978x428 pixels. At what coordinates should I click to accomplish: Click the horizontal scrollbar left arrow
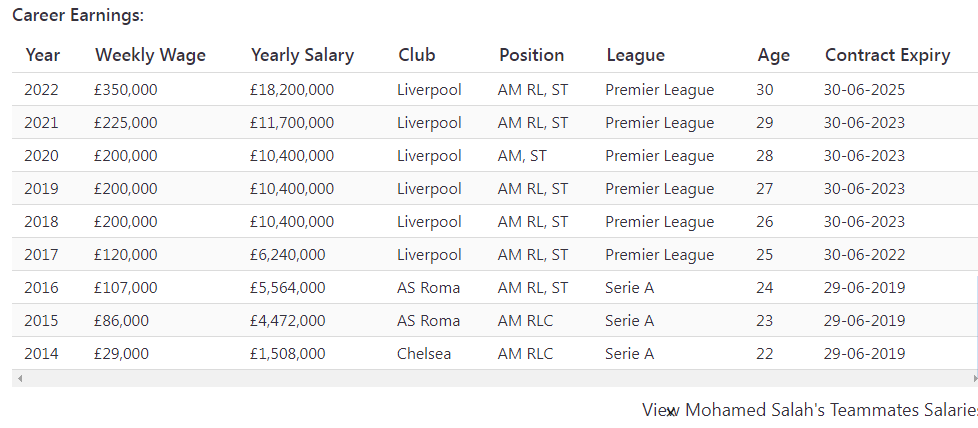pyautogui.click(x=20, y=378)
